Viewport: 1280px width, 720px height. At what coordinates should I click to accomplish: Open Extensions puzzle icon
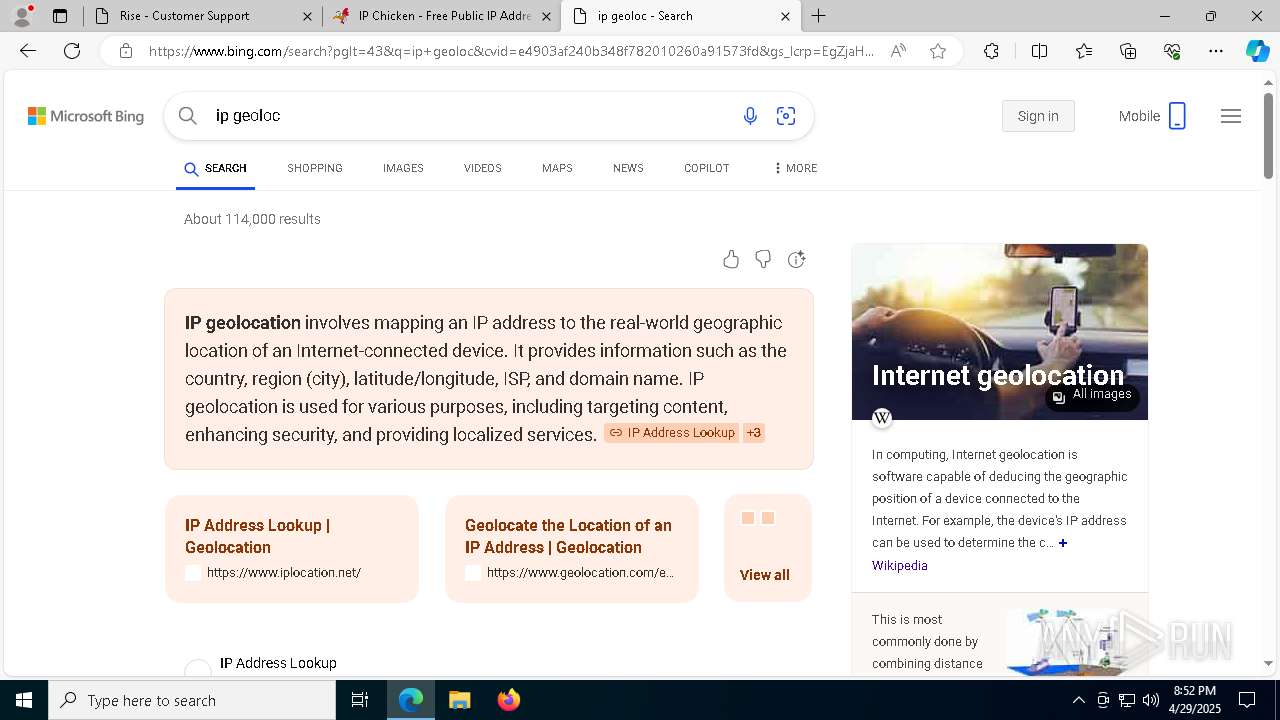tap(991, 51)
